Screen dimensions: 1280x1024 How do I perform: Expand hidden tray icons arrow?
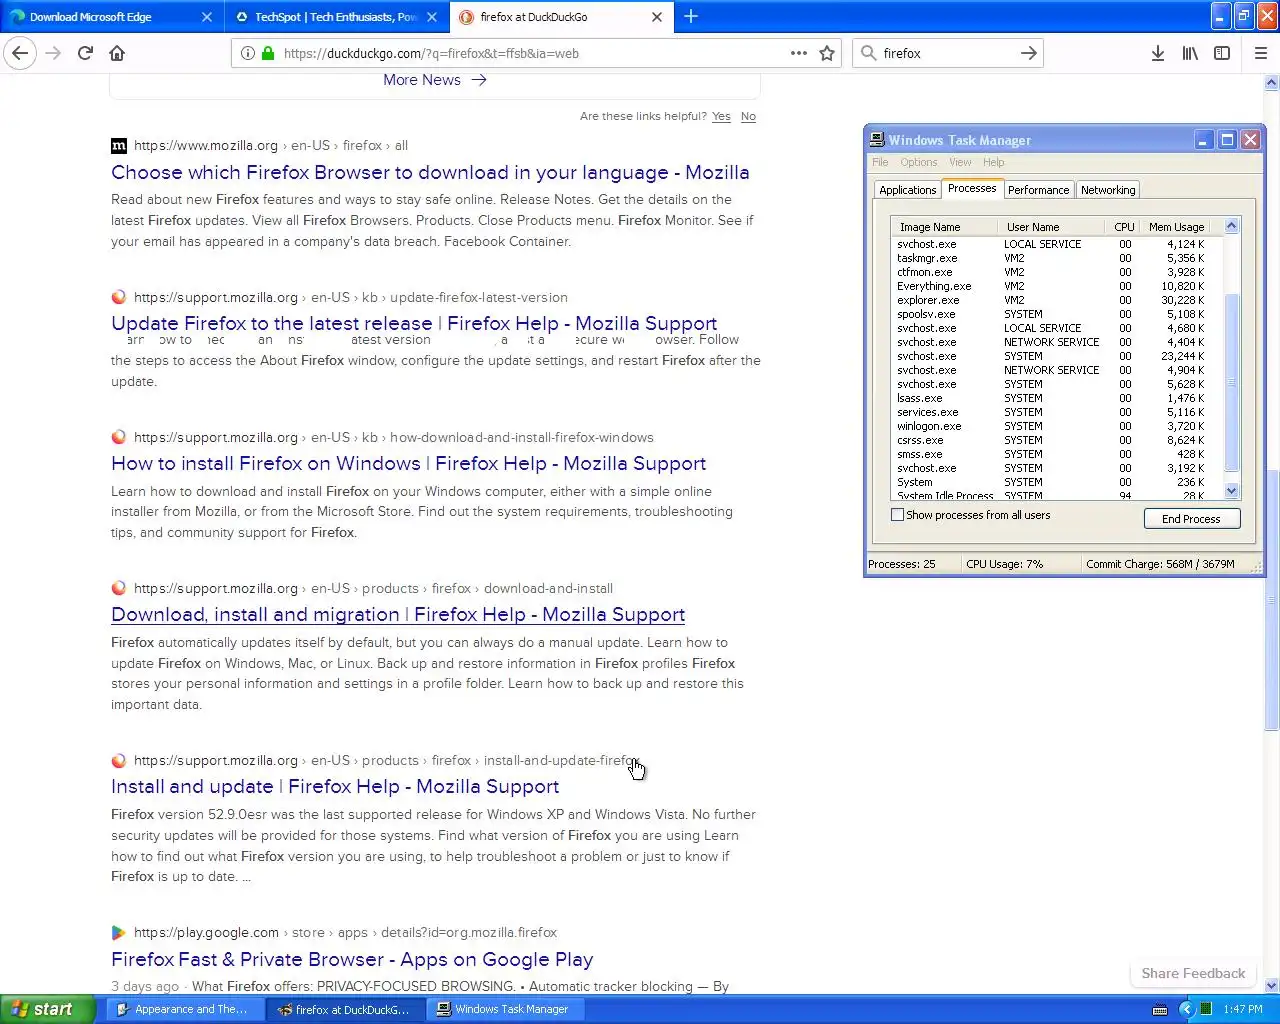click(1187, 1009)
